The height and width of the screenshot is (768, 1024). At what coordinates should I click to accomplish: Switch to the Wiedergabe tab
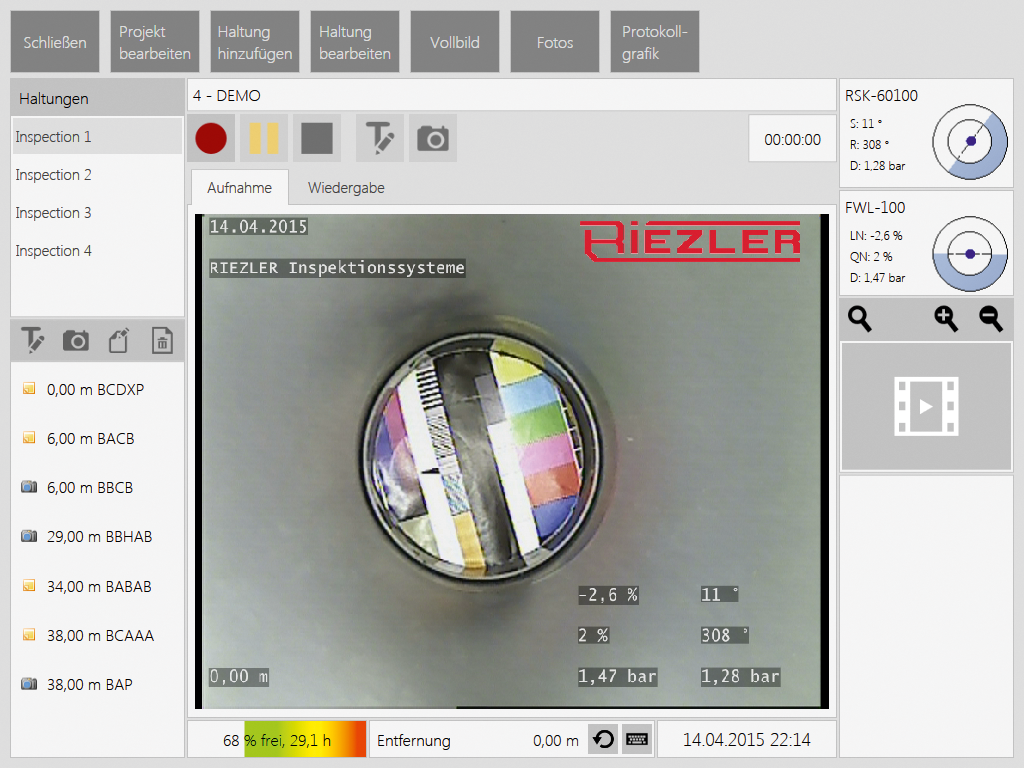346,188
